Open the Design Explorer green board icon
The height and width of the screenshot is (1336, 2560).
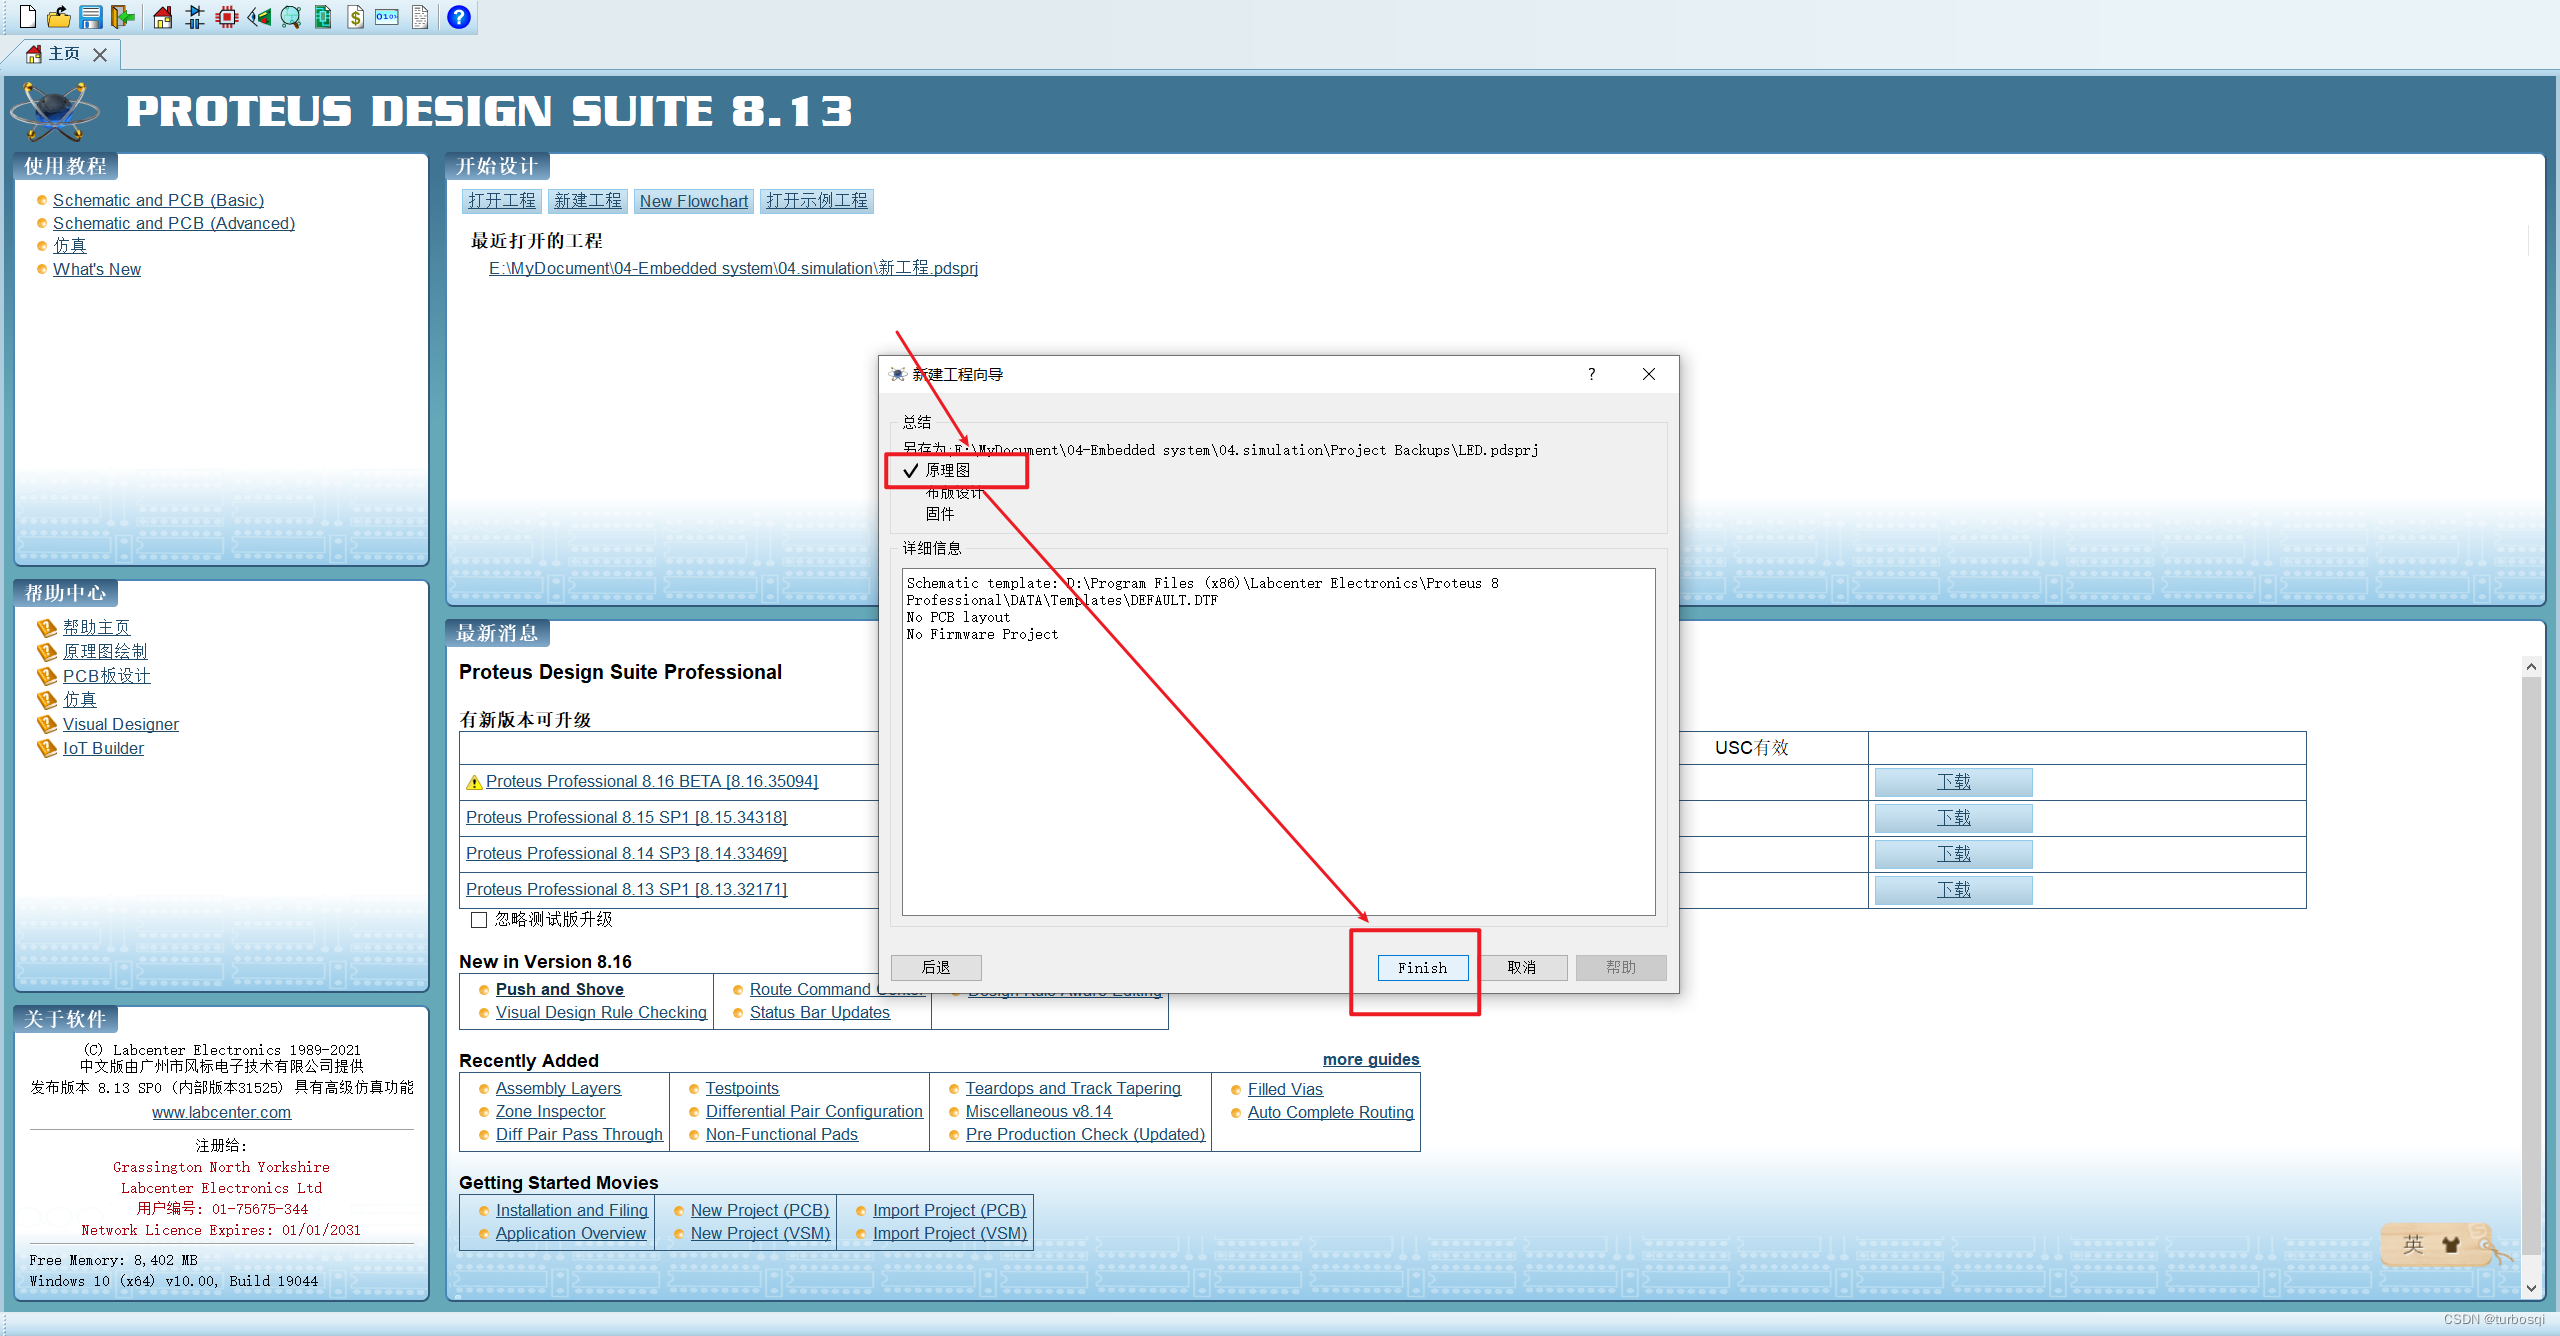click(323, 17)
